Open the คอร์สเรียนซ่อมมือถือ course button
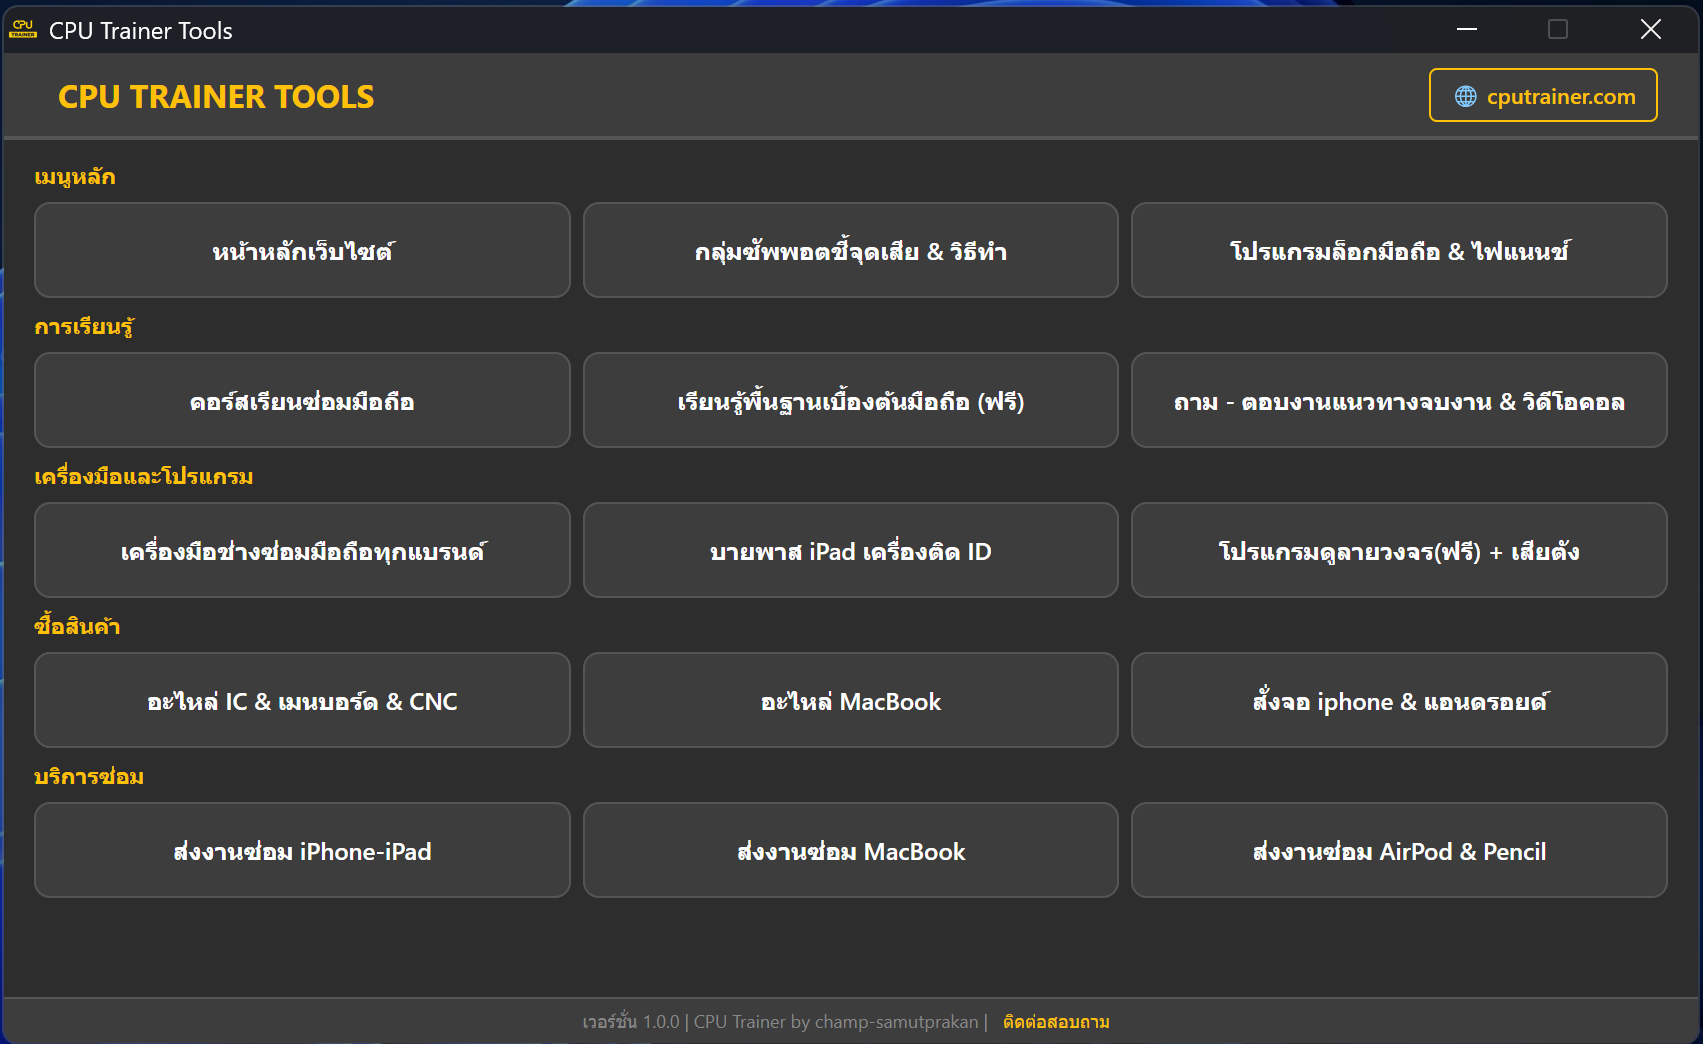Screen dimensions: 1703x1044 pos(302,400)
